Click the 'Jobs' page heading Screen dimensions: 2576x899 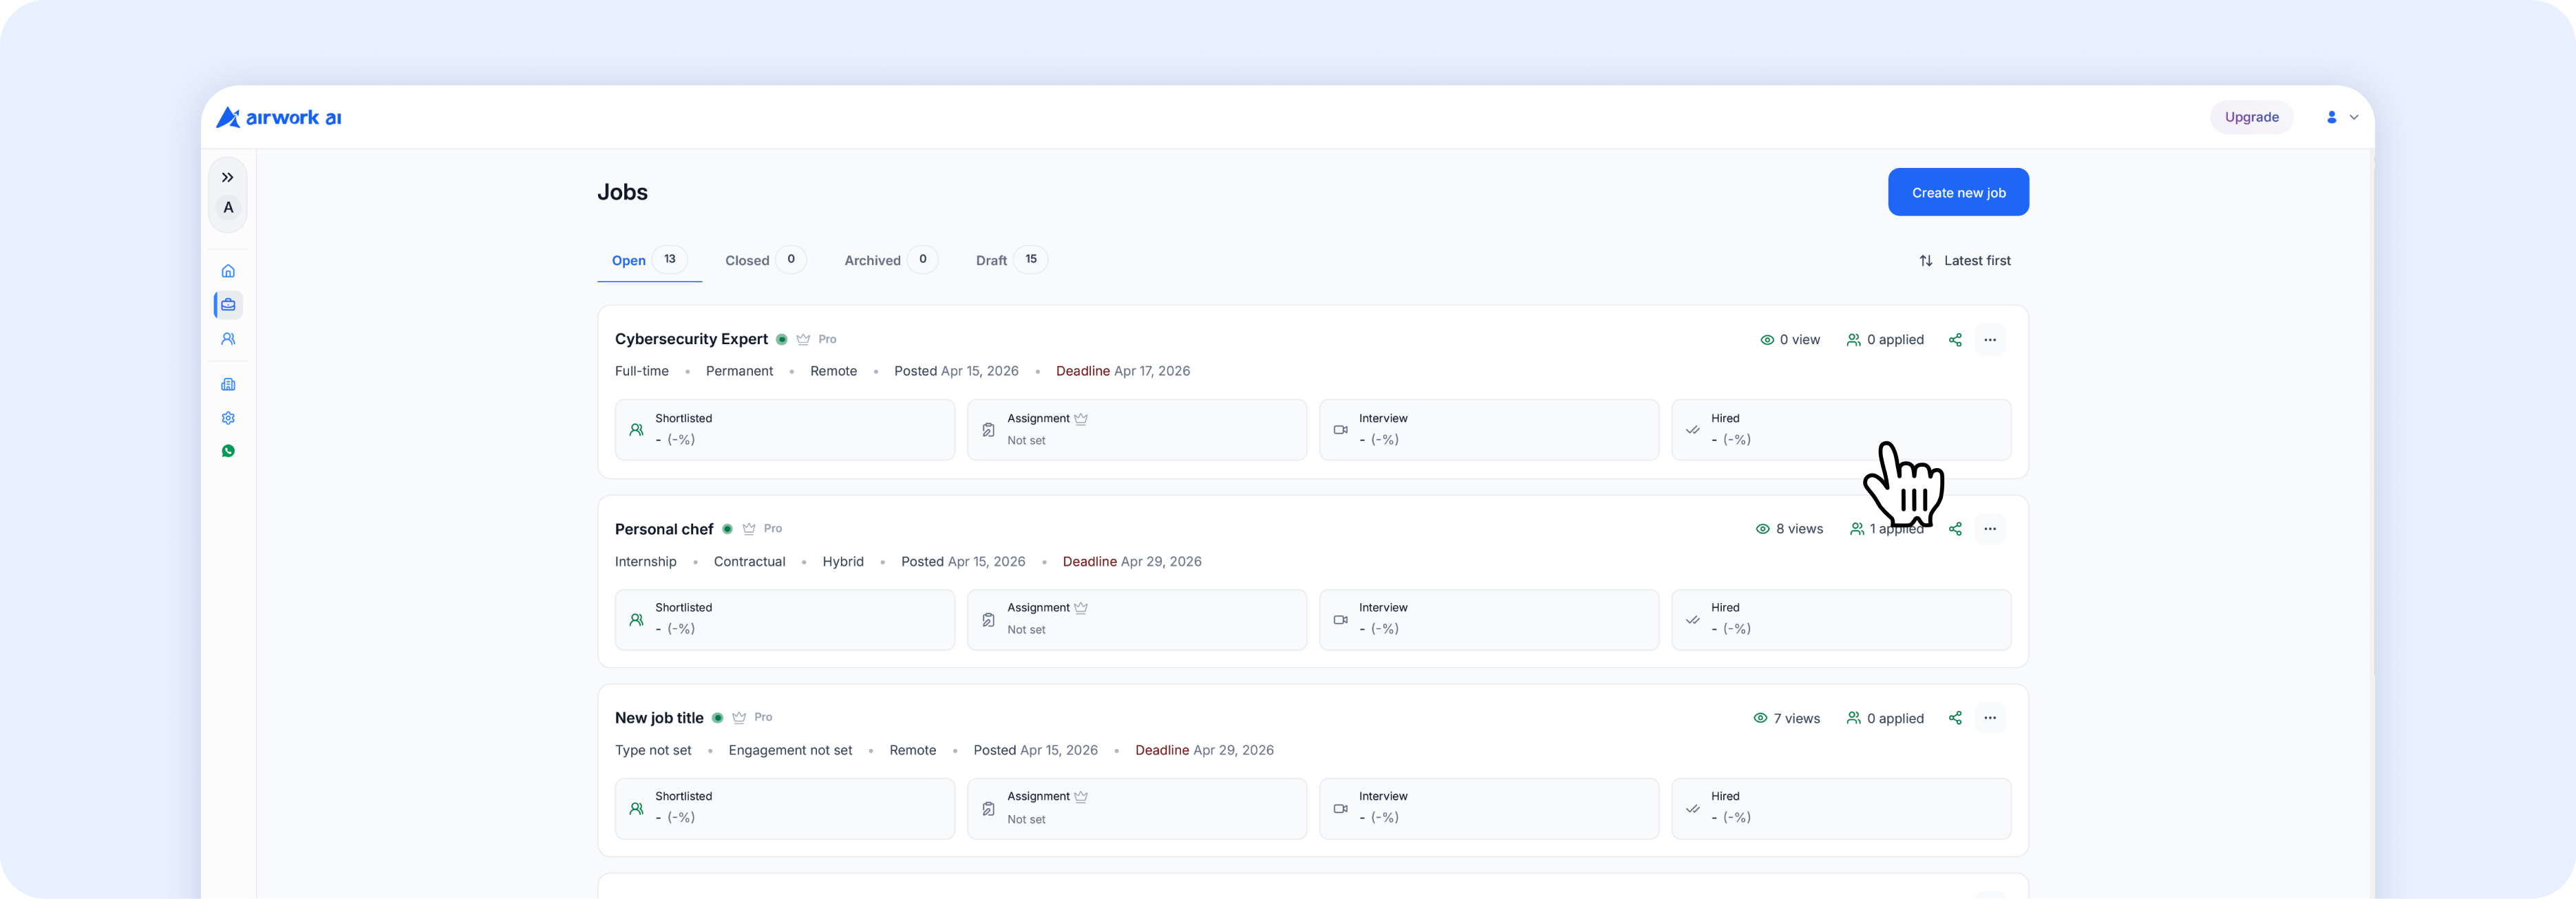[x=622, y=192]
